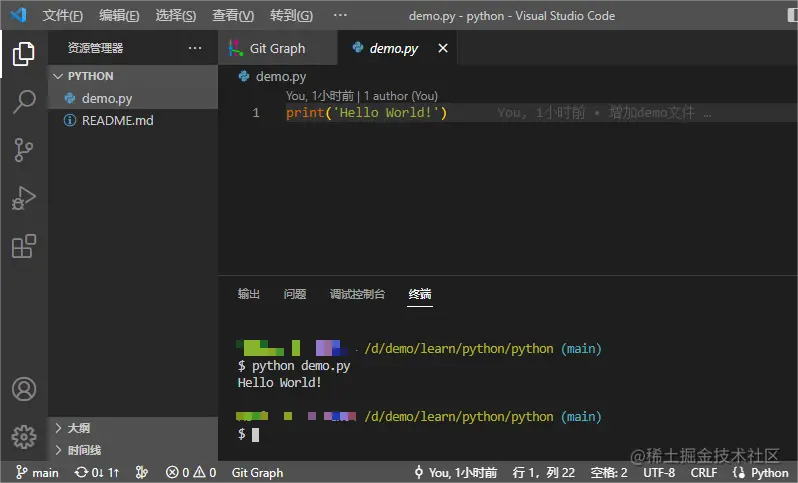Switch to the 输出 panel tab
The image size is (798, 483).
coord(248,294)
